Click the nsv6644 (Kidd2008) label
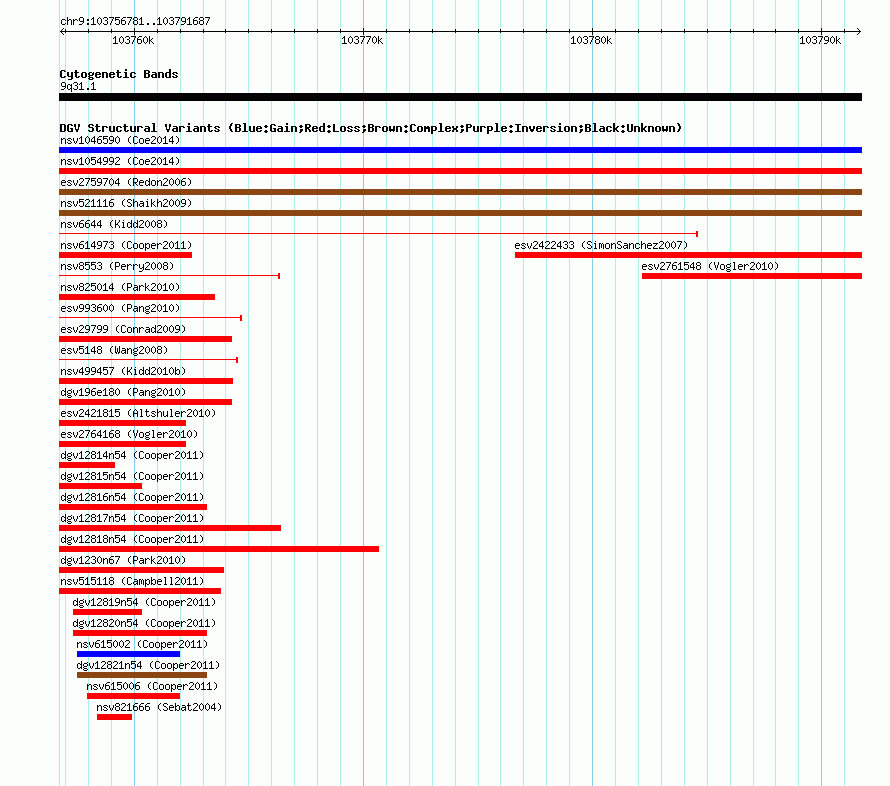 114,224
